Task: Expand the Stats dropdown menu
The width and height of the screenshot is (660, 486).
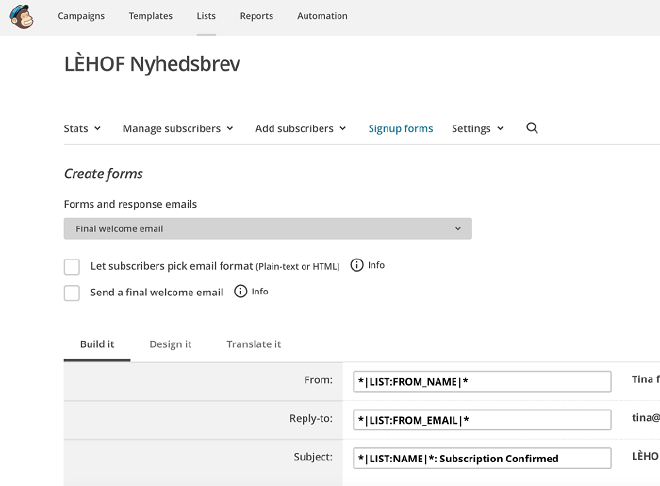Action: pos(82,129)
